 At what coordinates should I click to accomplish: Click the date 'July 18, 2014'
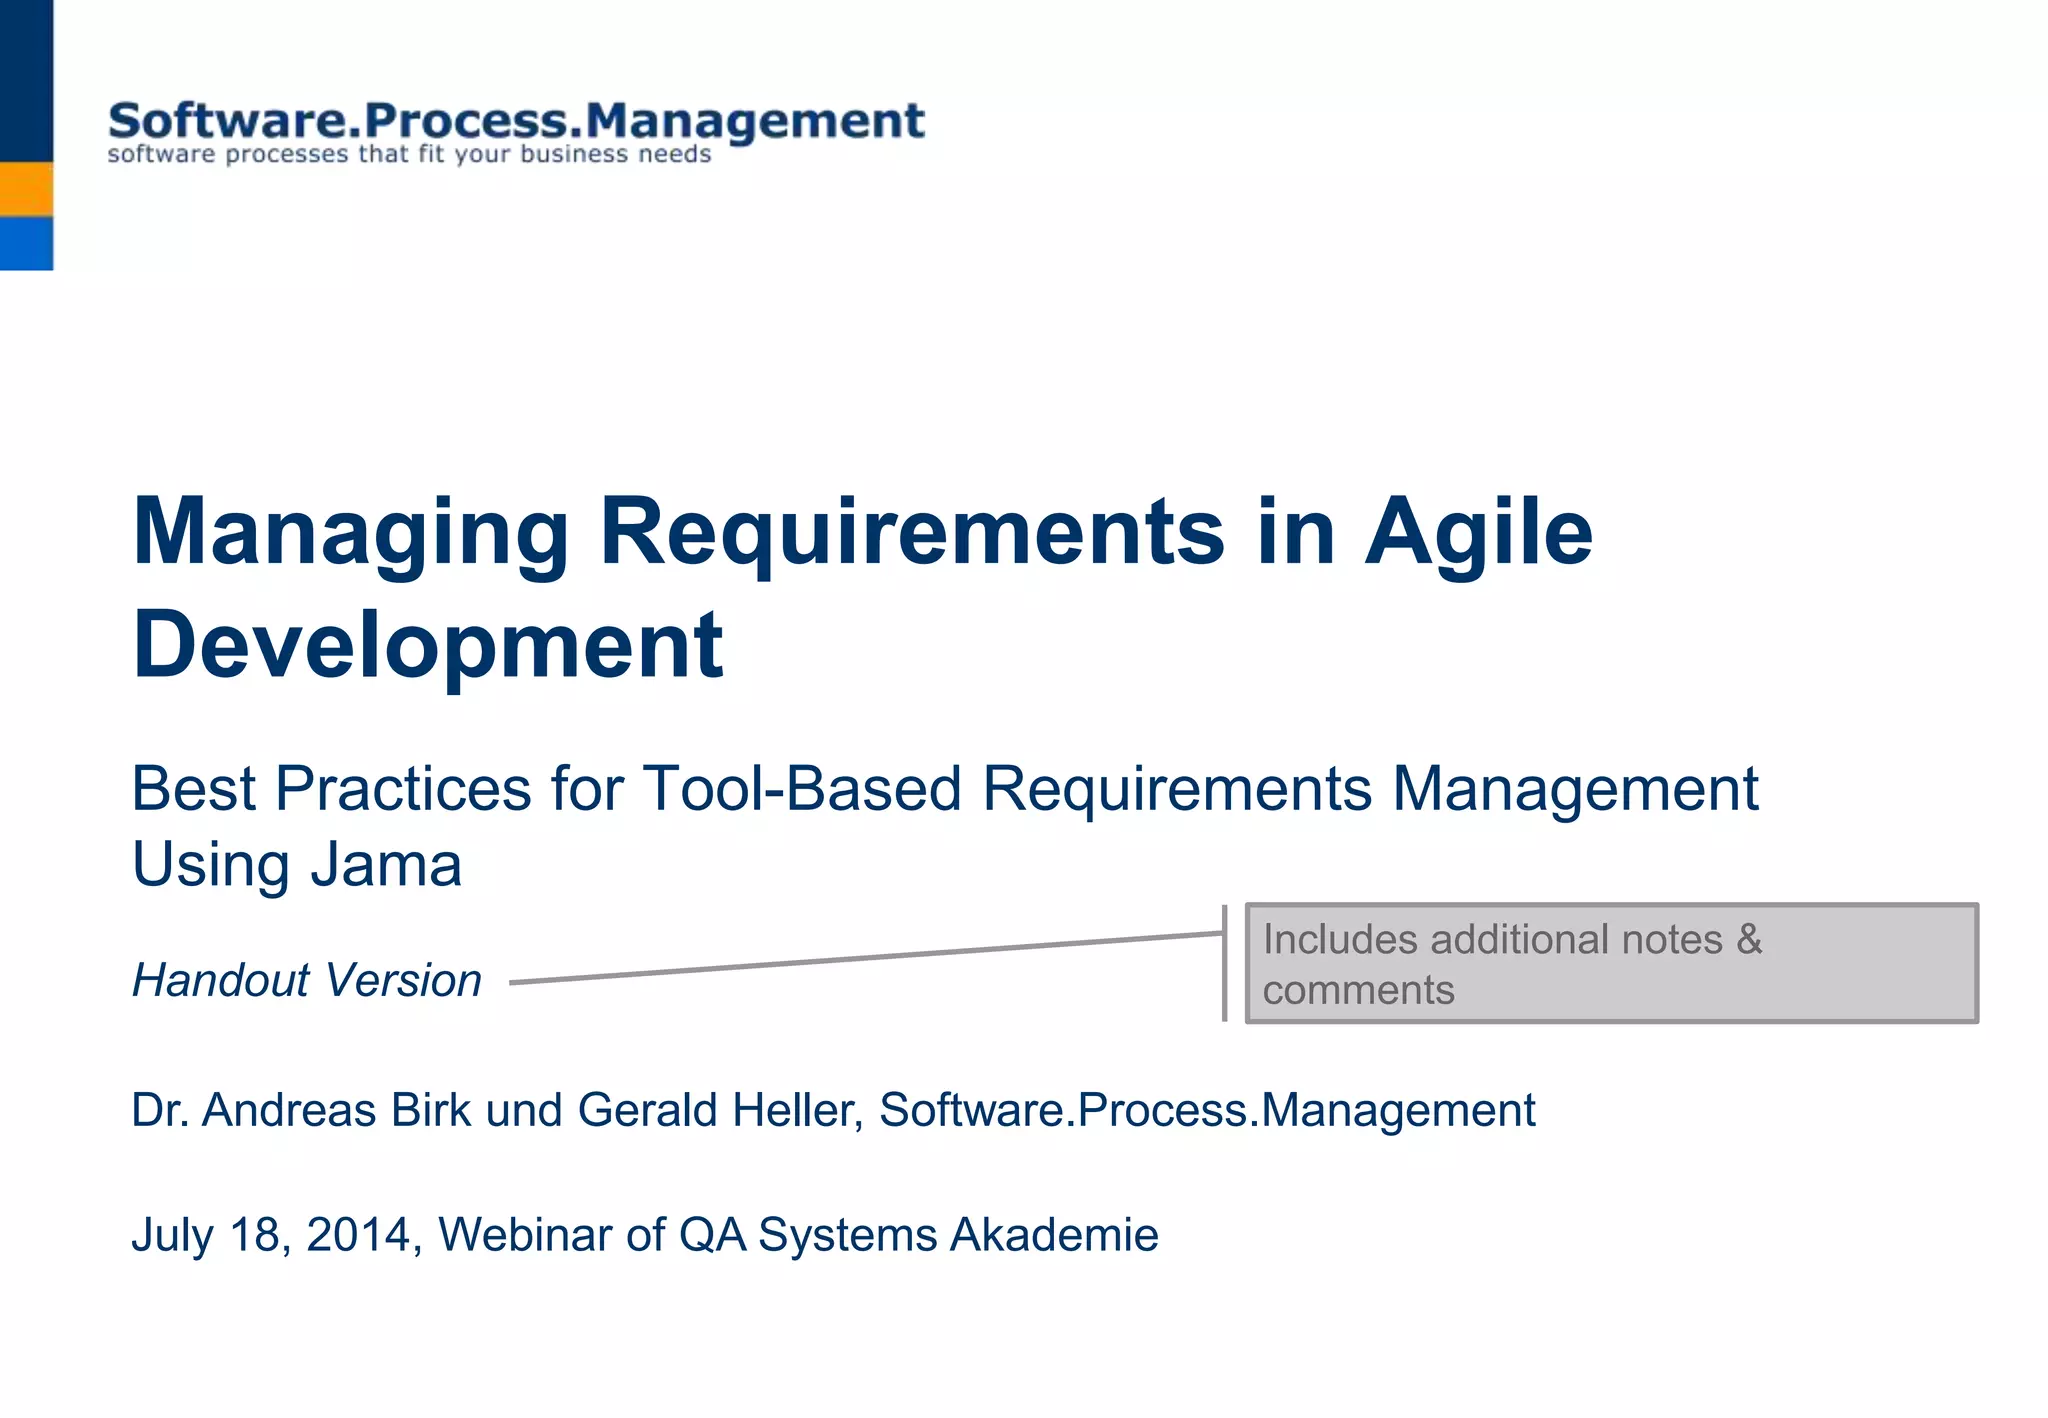point(271,1235)
